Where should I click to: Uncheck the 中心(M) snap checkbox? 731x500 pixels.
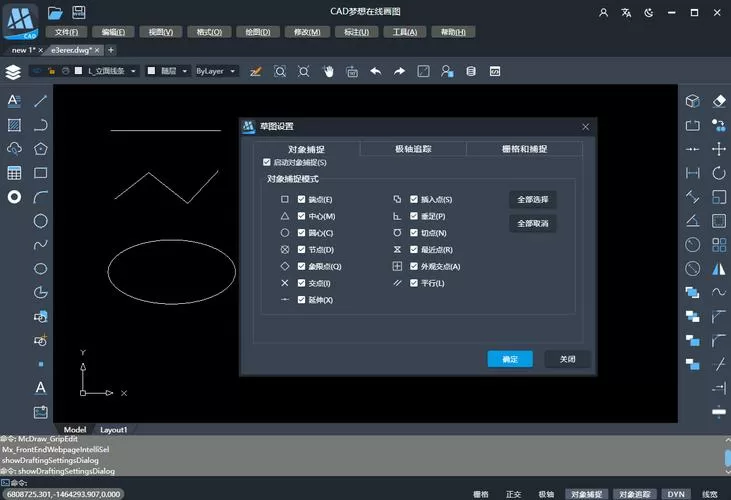pyautogui.click(x=301, y=216)
